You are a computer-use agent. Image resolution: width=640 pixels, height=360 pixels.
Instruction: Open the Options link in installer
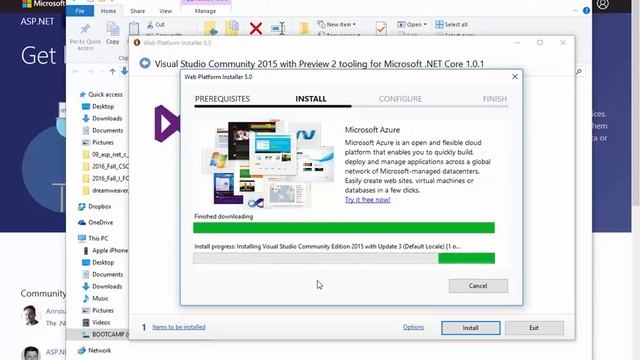[x=413, y=327]
